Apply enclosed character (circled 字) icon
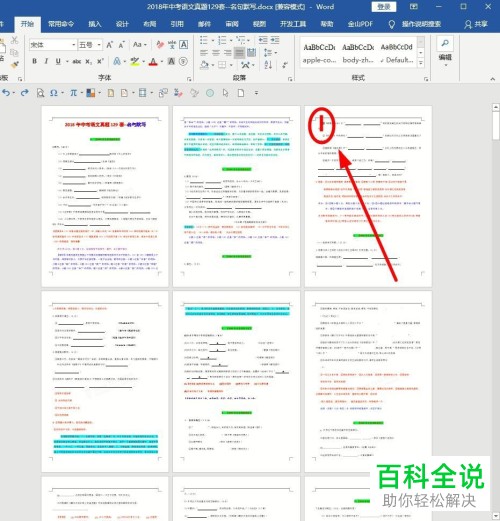 183,61
